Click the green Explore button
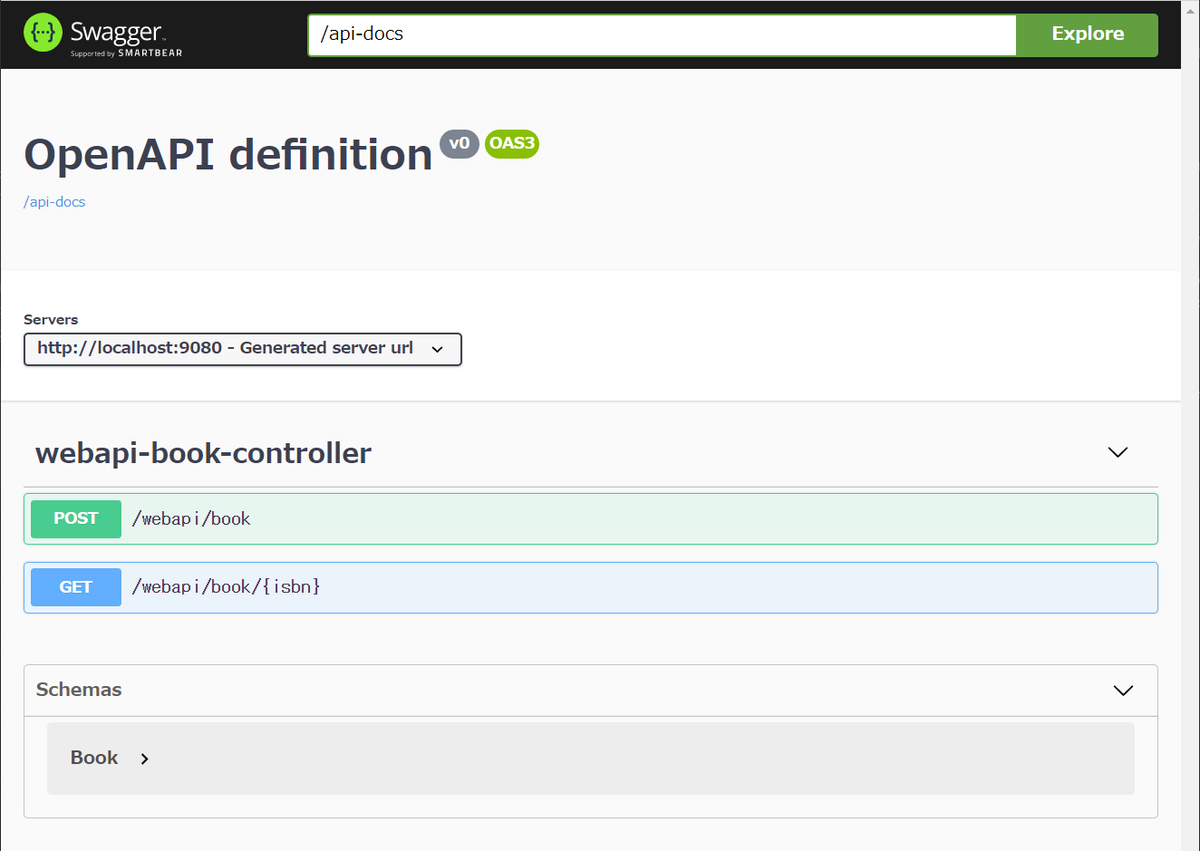The image size is (1200, 851). [1087, 34]
